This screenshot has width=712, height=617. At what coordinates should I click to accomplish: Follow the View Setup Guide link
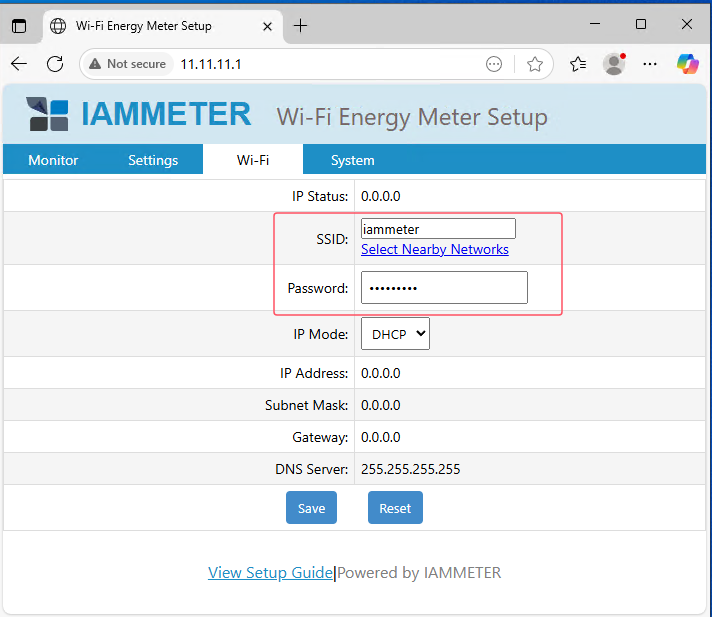(270, 573)
